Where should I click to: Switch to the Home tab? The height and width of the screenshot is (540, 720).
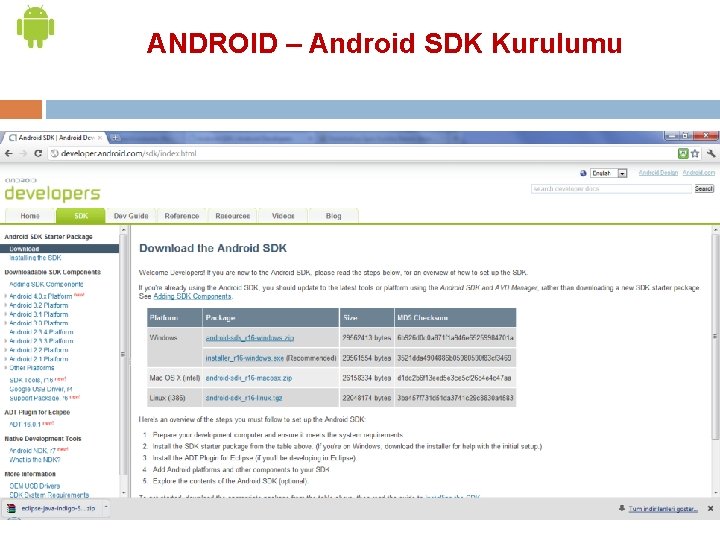point(30,216)
